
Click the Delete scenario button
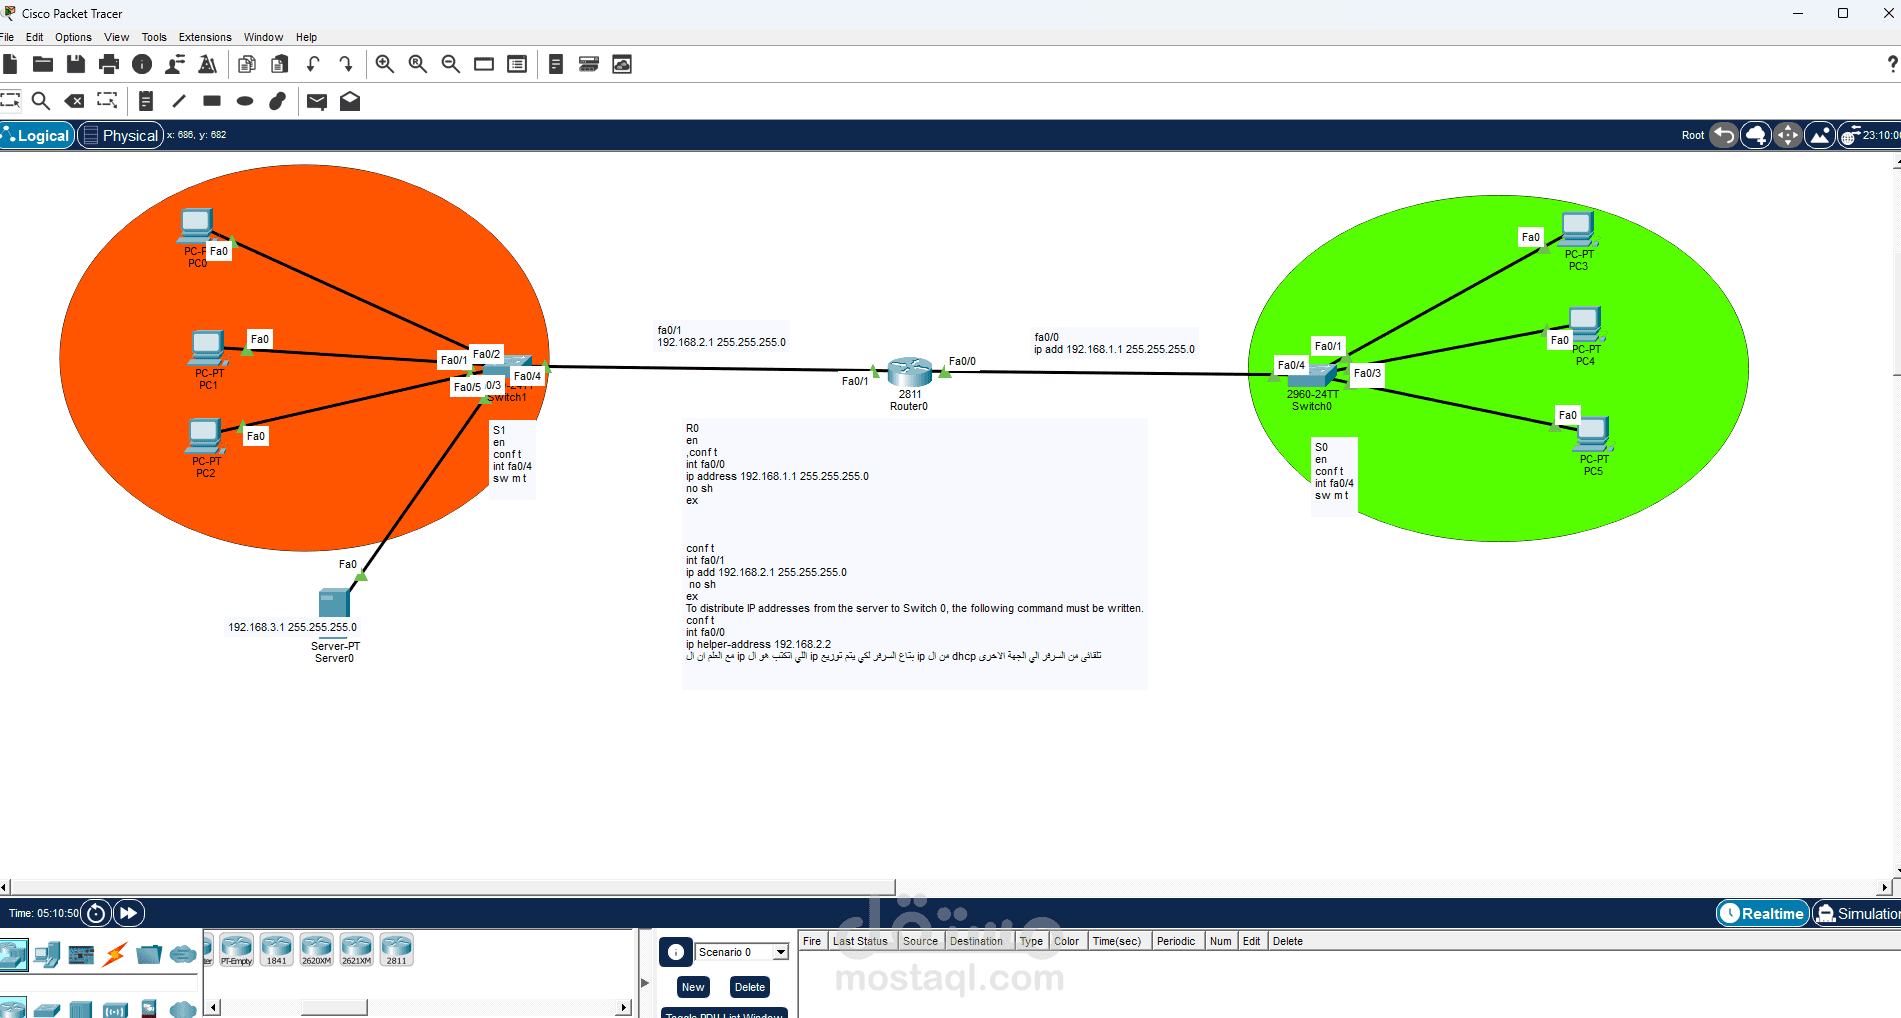pyautogui.click(x=750, y=987)
